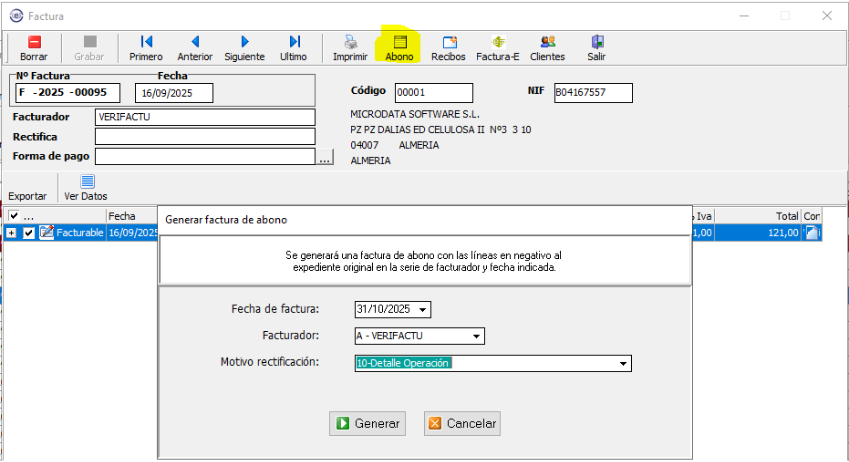Jump to the Ultimo last invoice
The height and width of the screenshot is (462, 849).
click(x=294, y=43)
